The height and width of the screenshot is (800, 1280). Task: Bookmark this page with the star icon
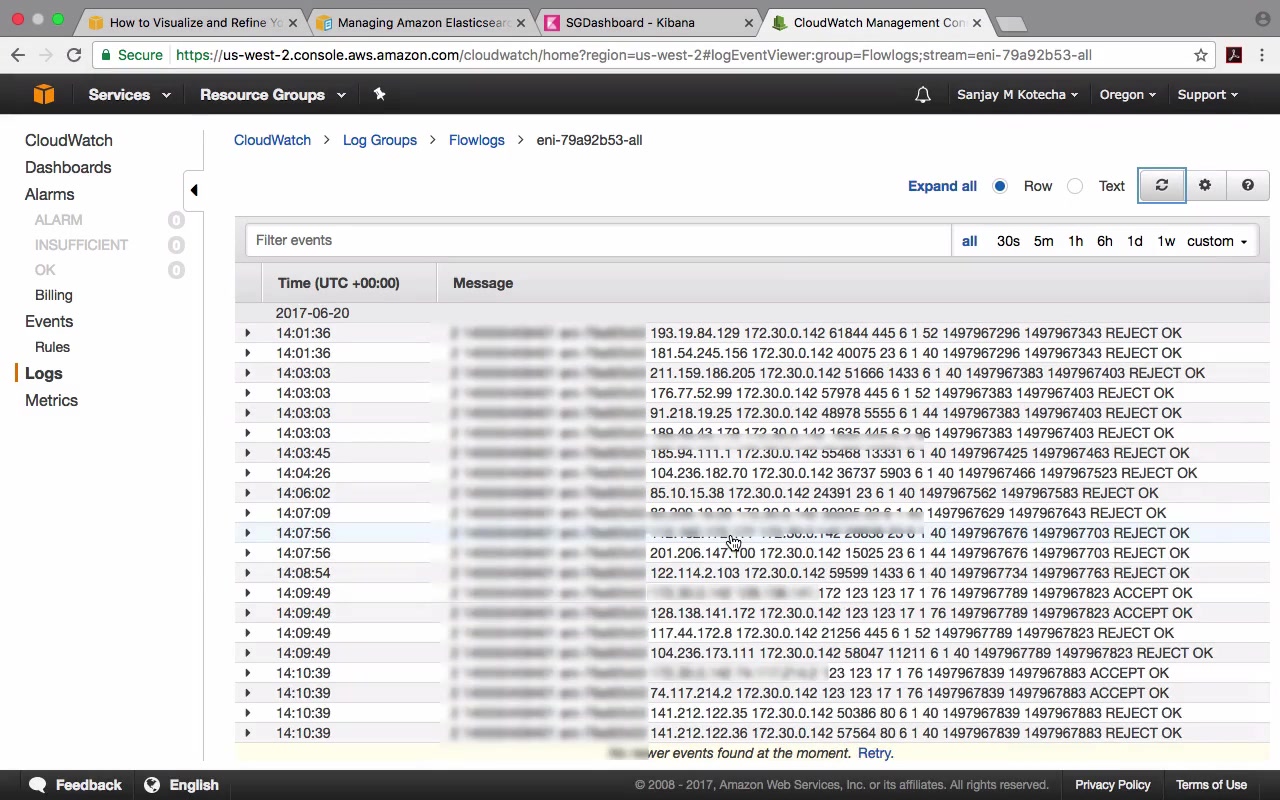point(1201,55)
